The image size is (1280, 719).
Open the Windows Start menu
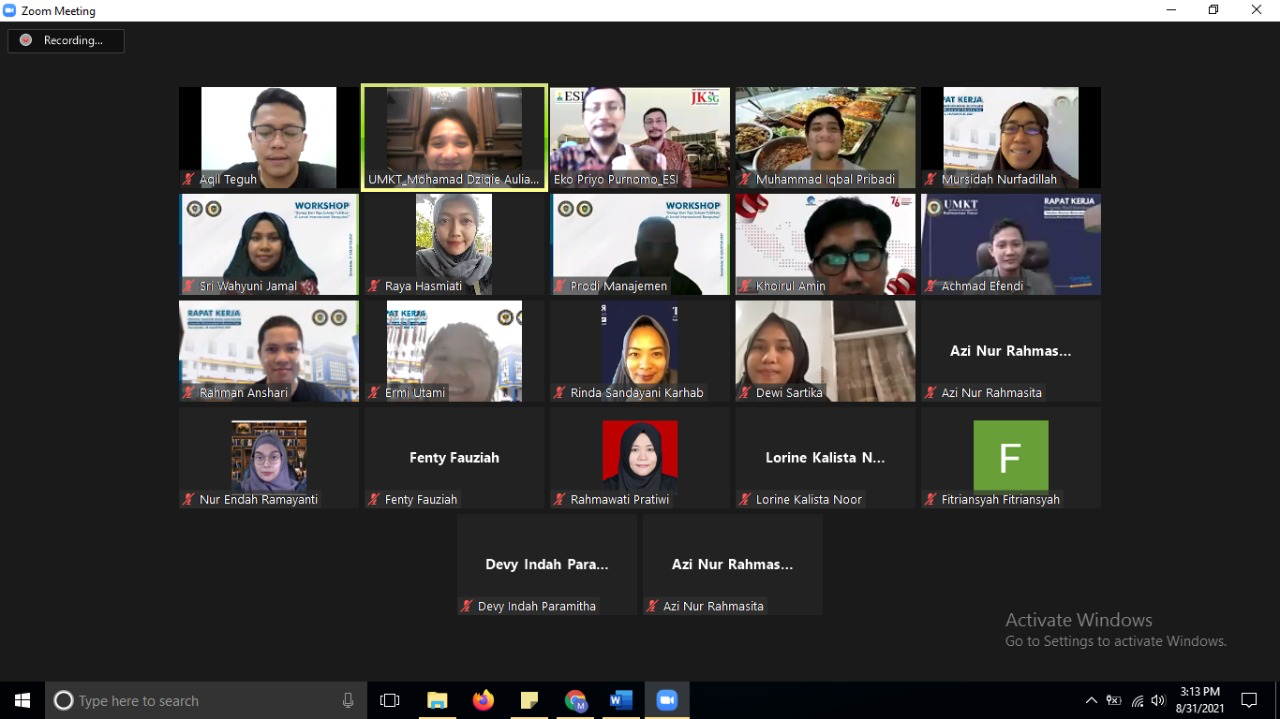click(x=22, y=700)
